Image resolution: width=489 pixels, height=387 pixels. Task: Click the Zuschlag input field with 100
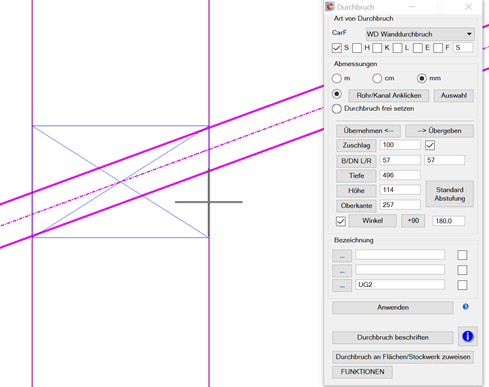tap(400, 145)
